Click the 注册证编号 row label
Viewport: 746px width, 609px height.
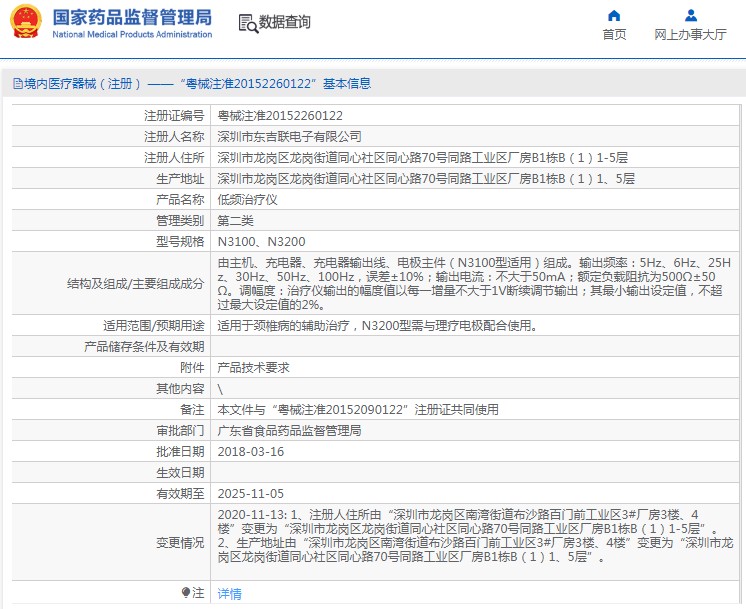click(174, 116)
